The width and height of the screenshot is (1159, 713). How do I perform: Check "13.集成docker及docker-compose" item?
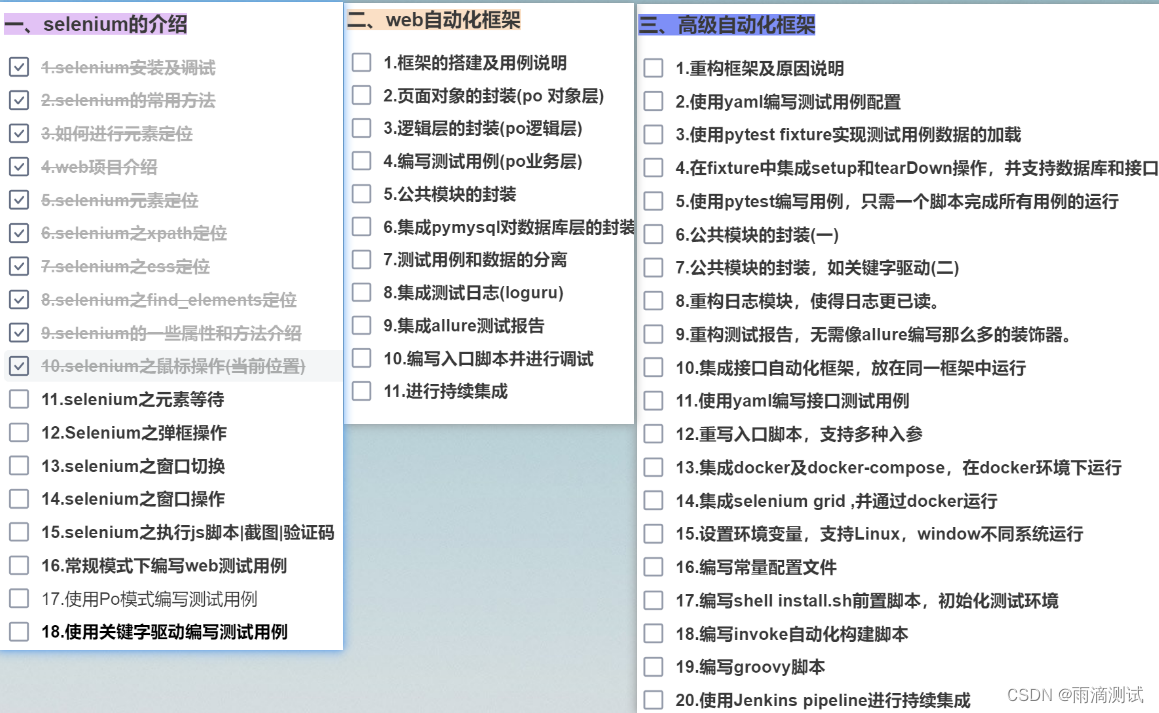click(x=654, y=467)
